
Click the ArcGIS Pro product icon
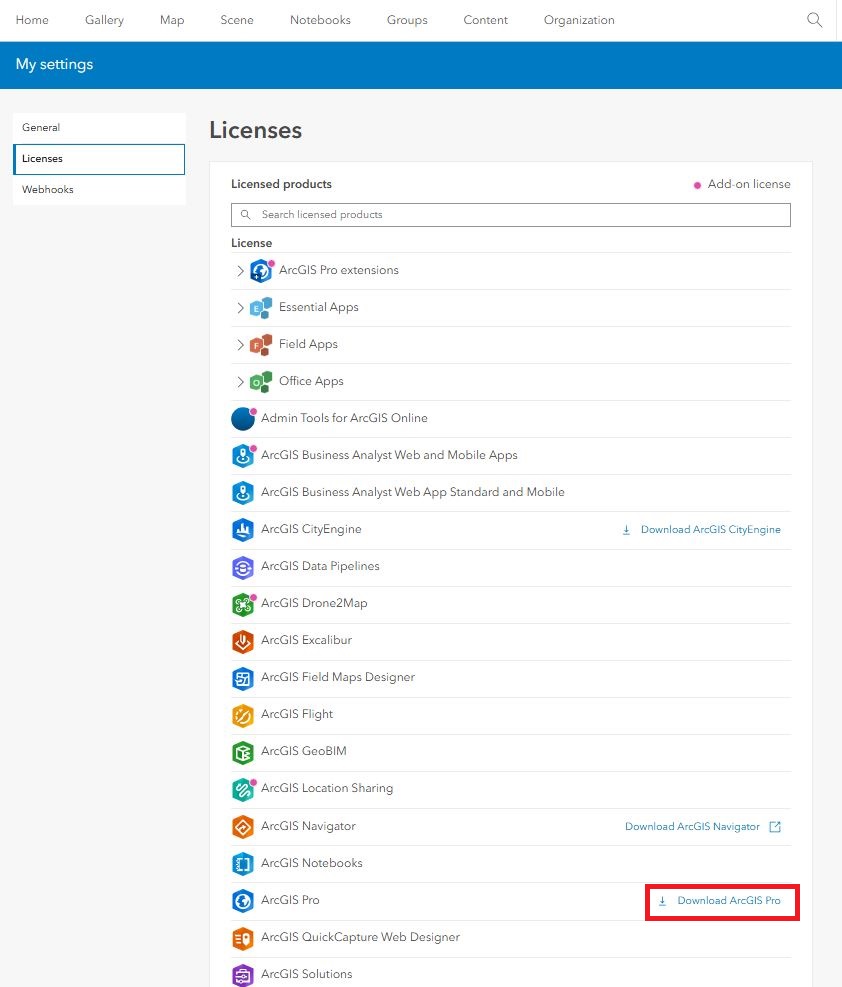243,901
